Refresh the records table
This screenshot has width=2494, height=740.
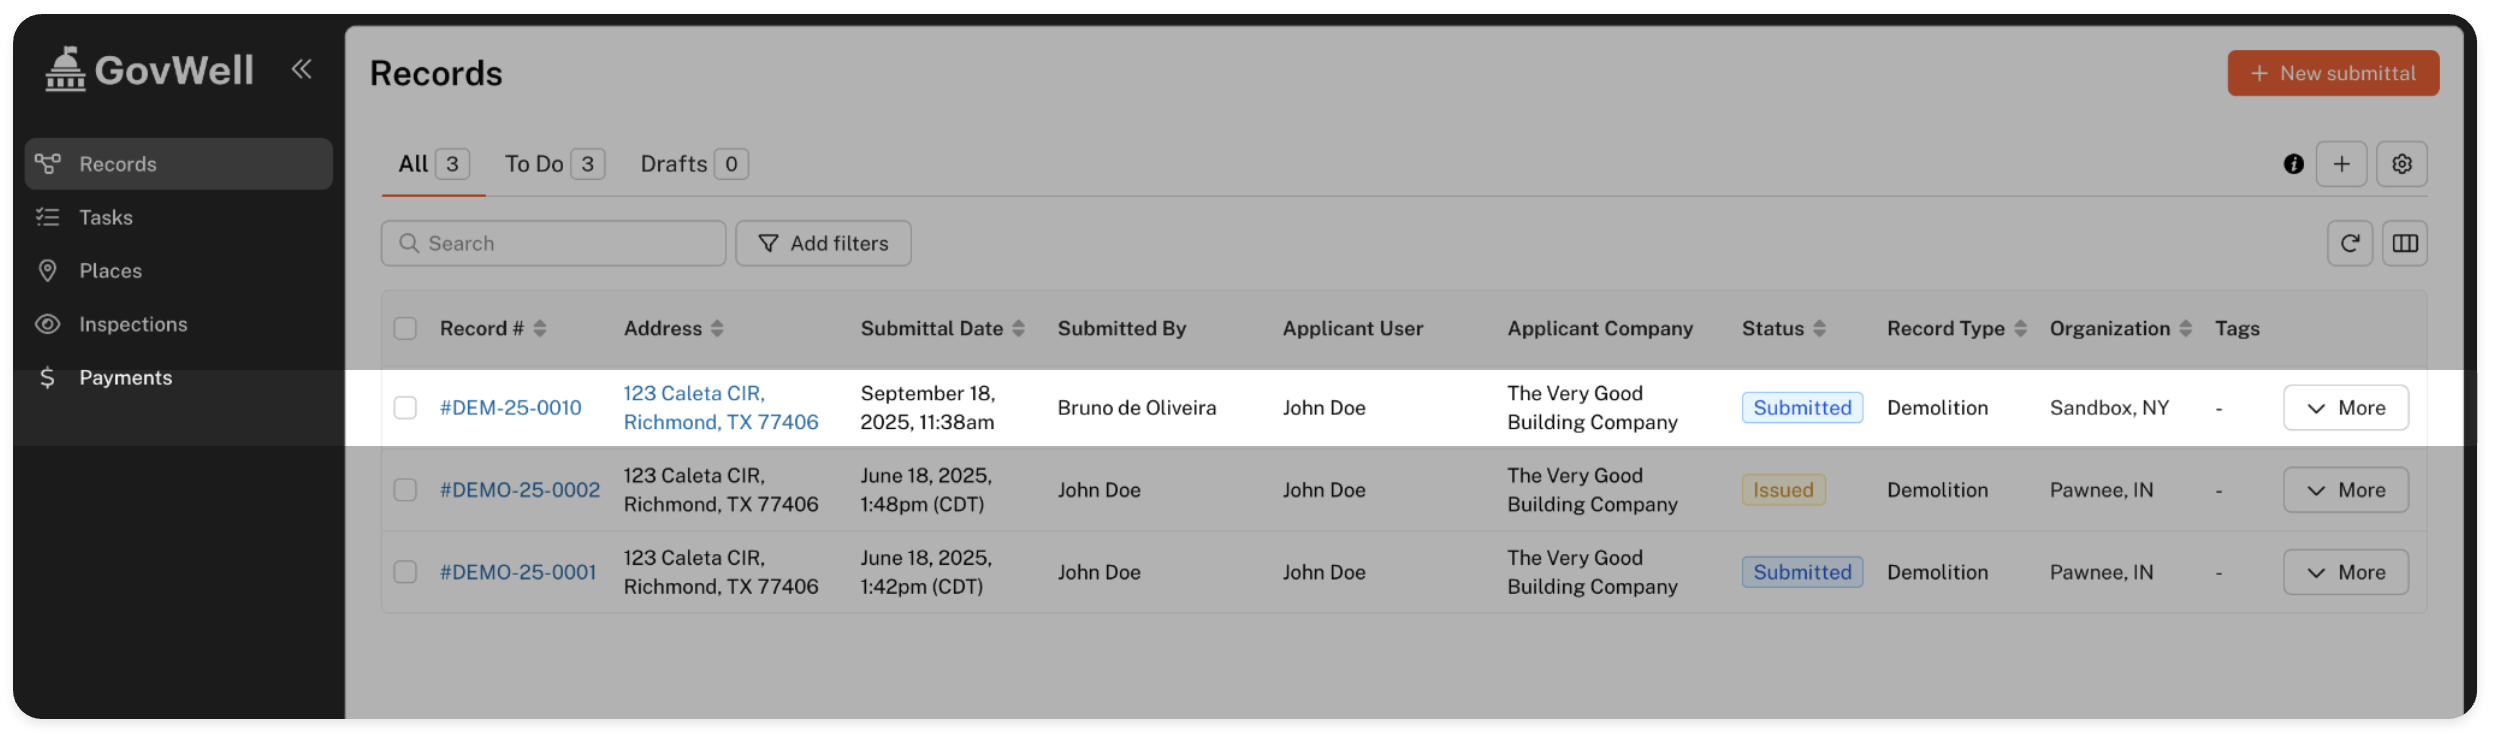click(x=2349, y=243)
